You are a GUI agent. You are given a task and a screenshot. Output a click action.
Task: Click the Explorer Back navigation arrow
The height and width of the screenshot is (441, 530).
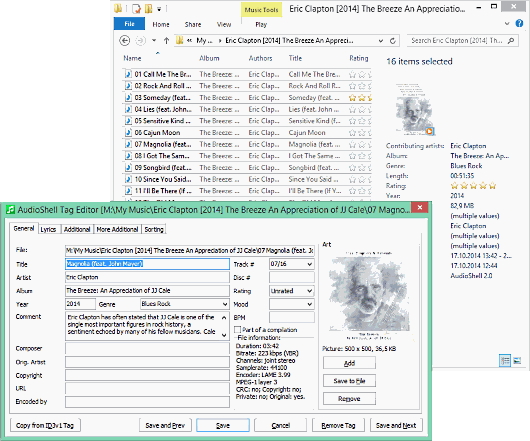pos(125,41)
